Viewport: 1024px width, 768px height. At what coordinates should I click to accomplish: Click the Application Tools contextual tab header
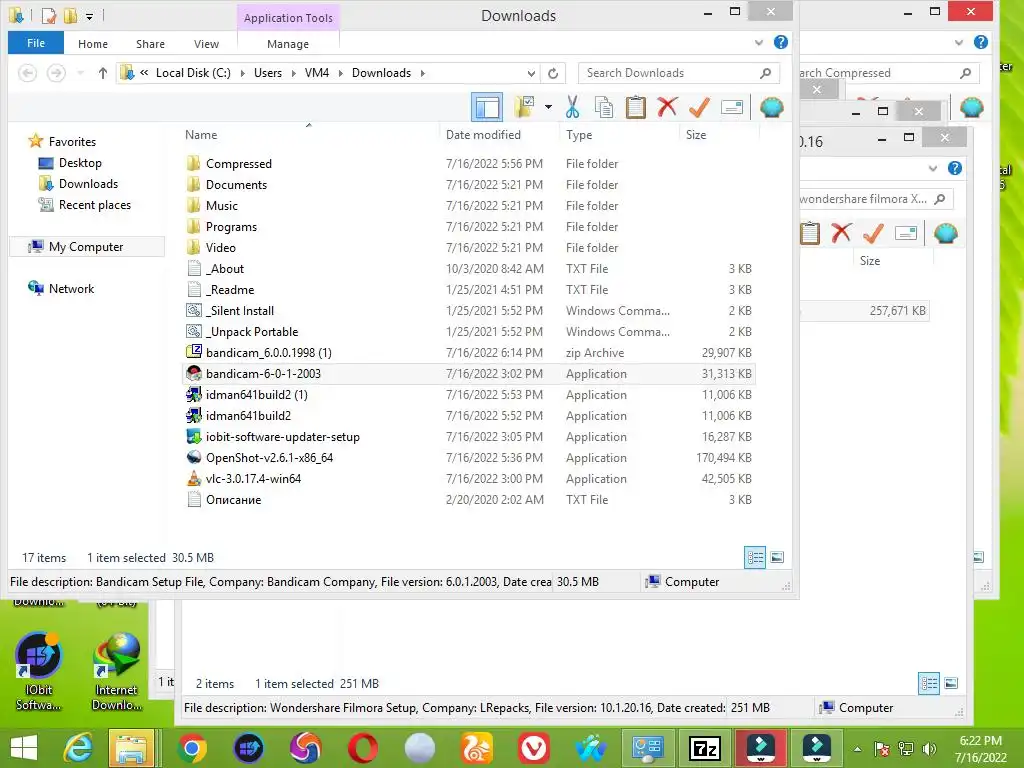point(288,18)
